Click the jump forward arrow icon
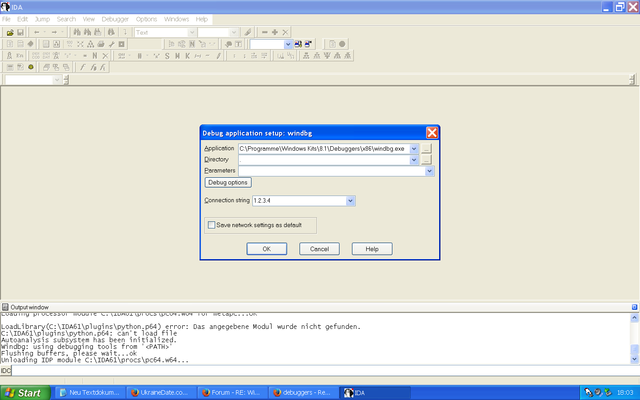 (54, 32)
